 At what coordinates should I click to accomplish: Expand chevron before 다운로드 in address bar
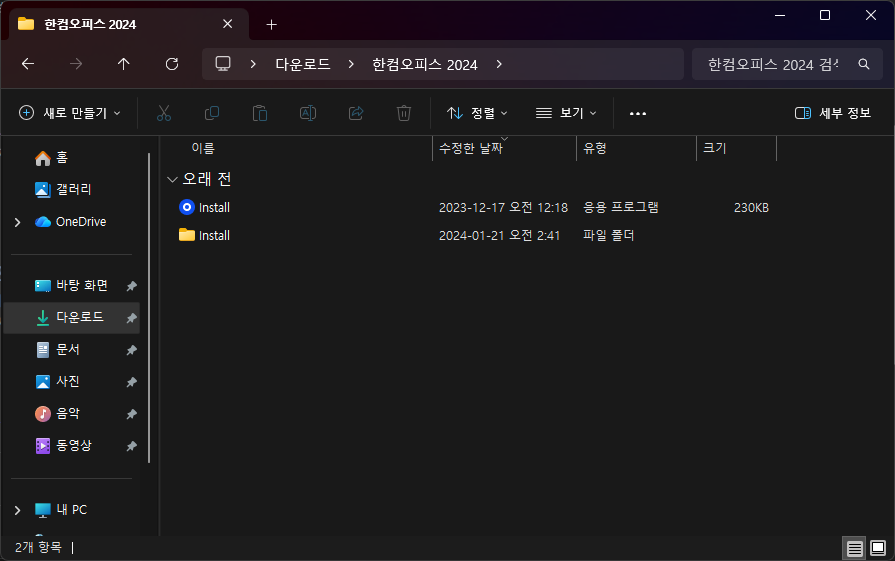click(253, 64)
